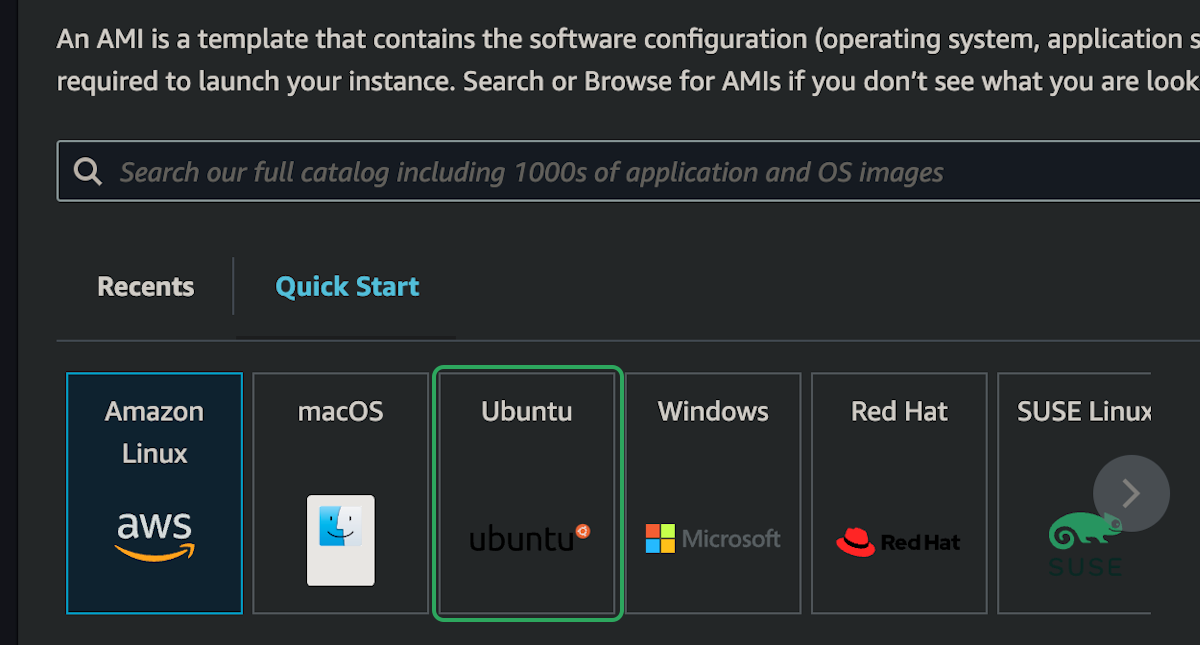
Task: Choose the macOS AMI tile
Action: coord(341,493)
